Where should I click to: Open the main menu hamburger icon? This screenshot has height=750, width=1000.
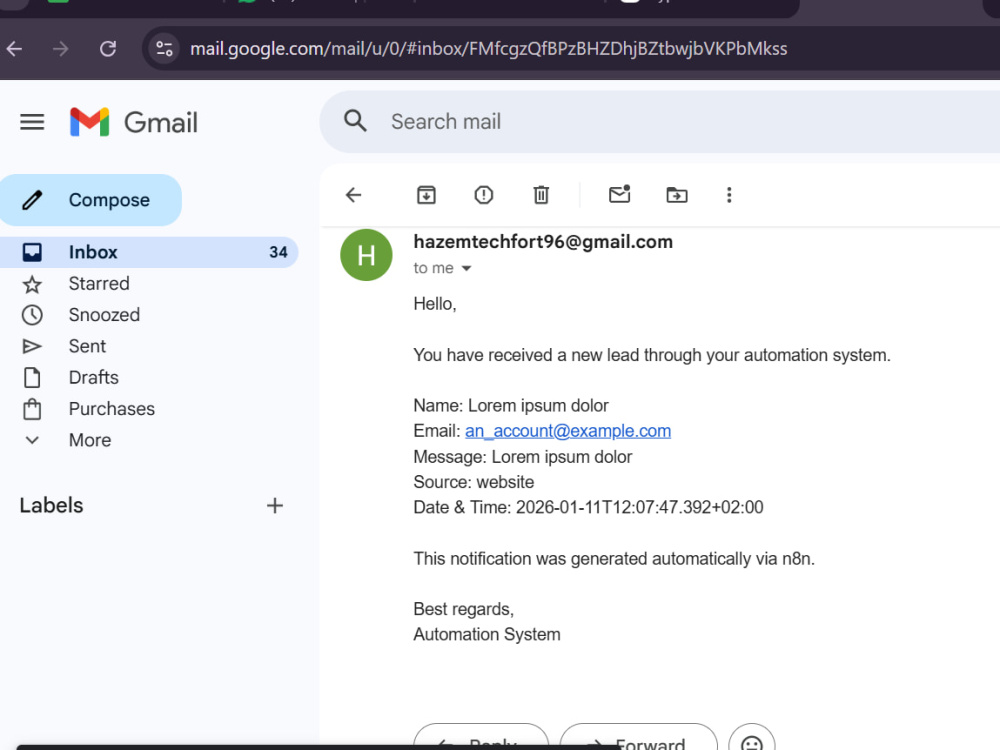point(32,122)
